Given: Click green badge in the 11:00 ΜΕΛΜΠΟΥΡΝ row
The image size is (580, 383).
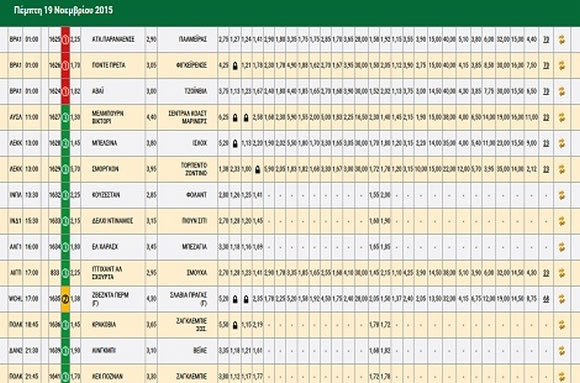Looking at the screenshot, I should 65,117.
